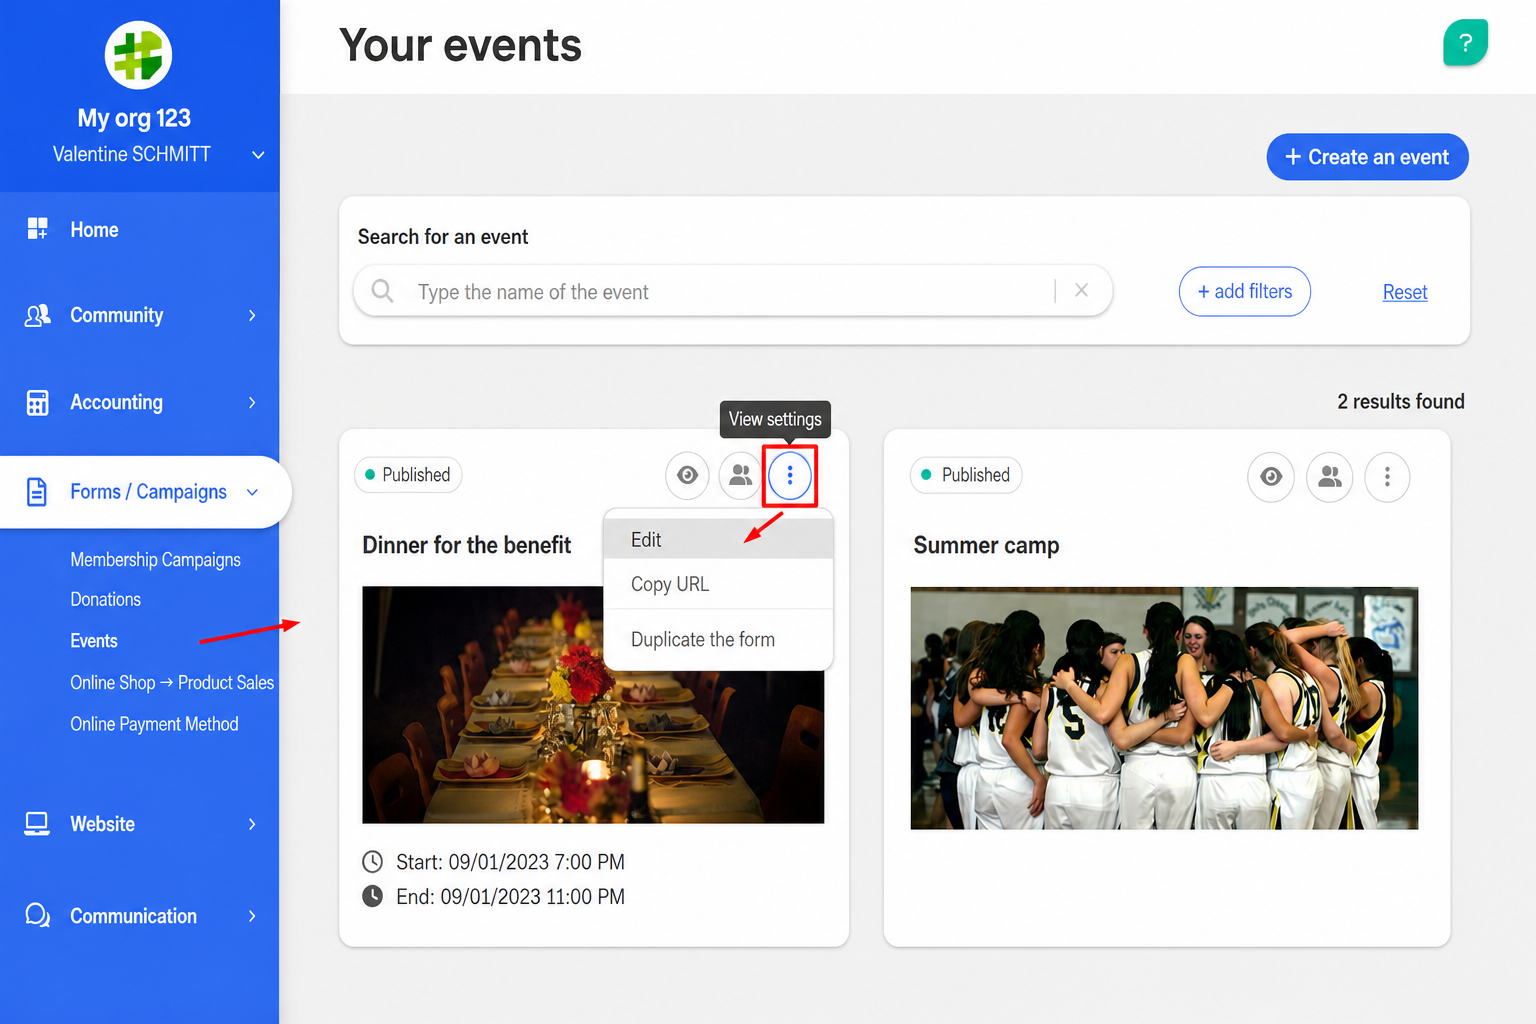Click the event name search field
This screenshot has width=1536, height=1024.
point(733,291)
